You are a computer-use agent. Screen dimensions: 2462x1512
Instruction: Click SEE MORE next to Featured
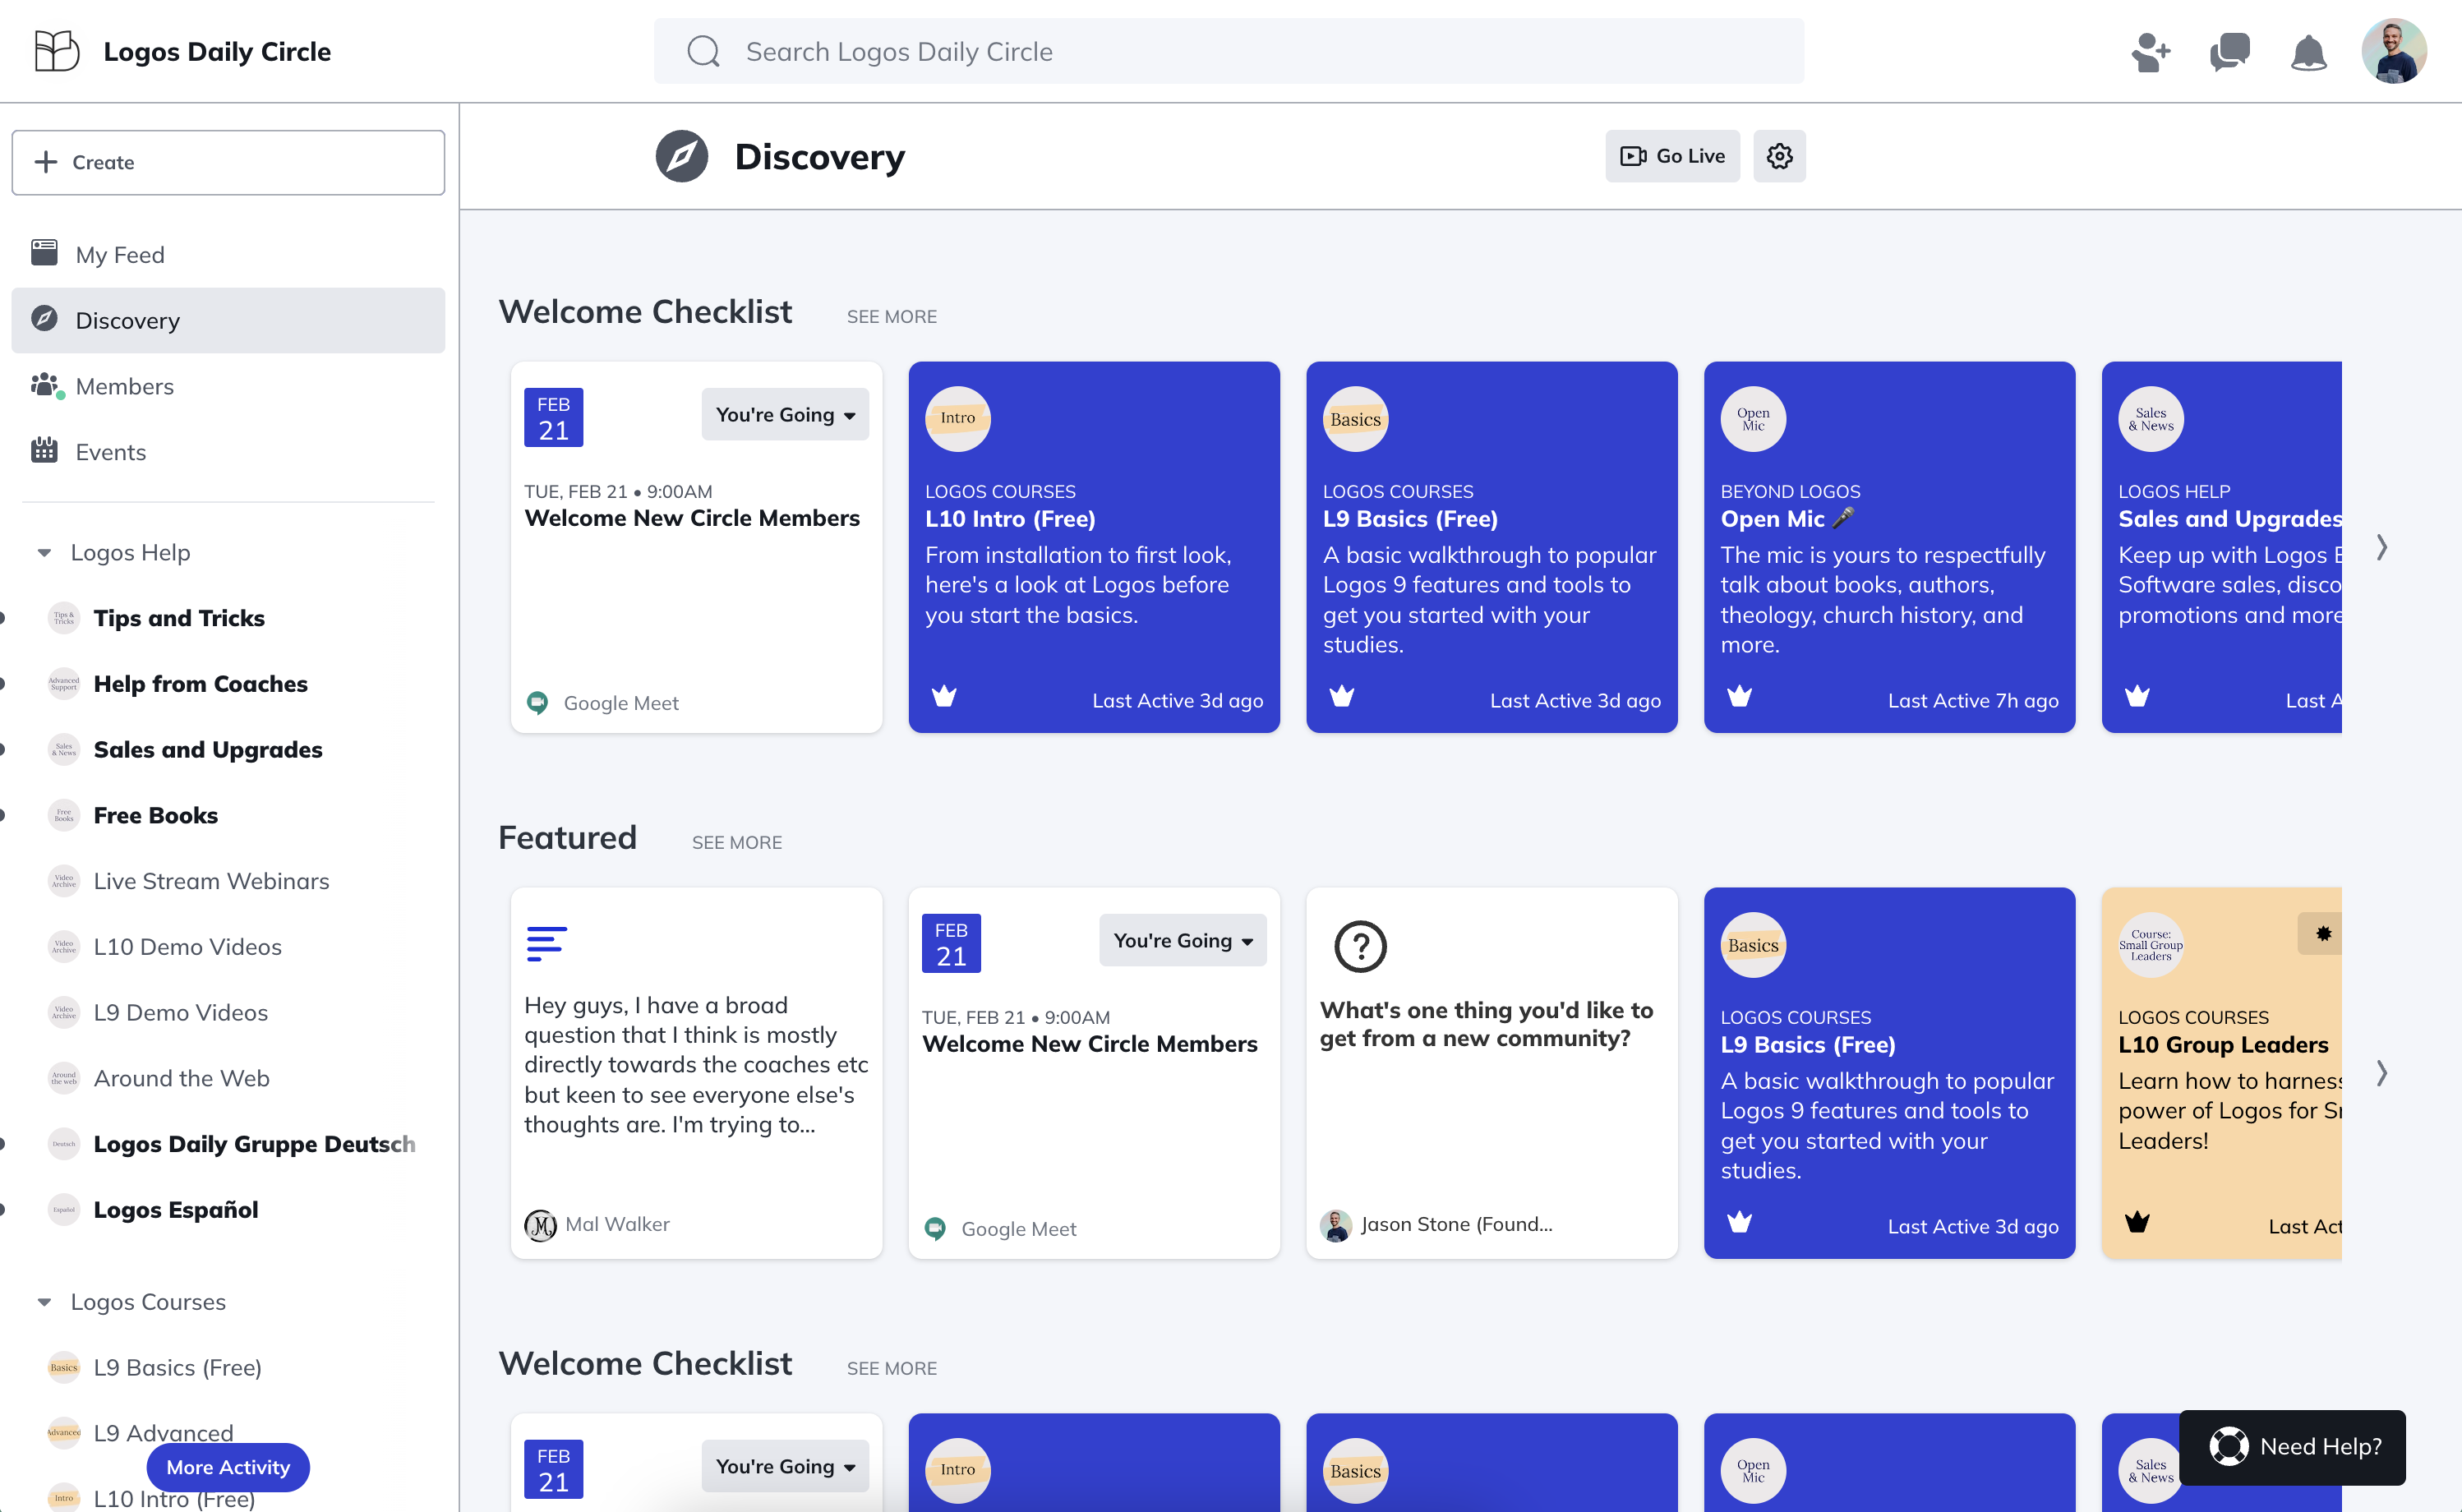tap(737, 842)
